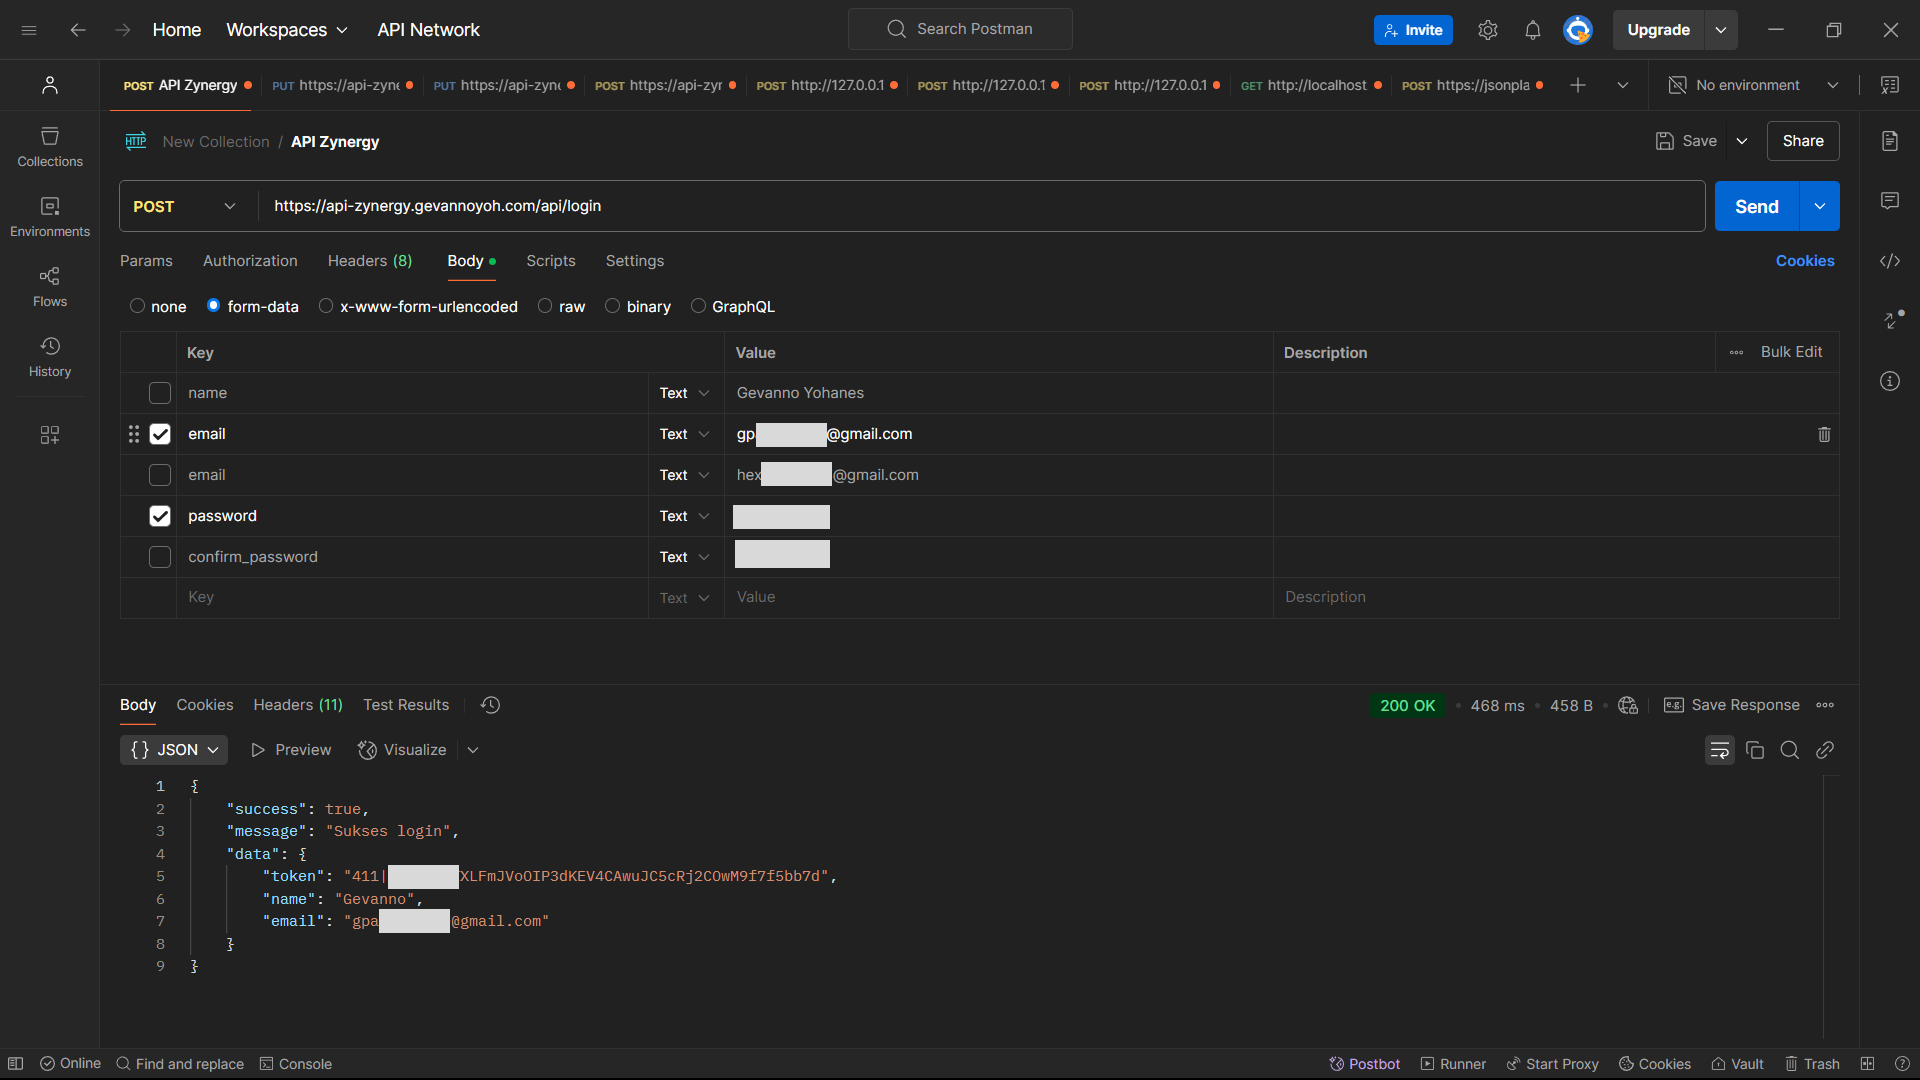Switch to the Params tab
Viewport: 1920px width, 1080px height.
[146, 261]
